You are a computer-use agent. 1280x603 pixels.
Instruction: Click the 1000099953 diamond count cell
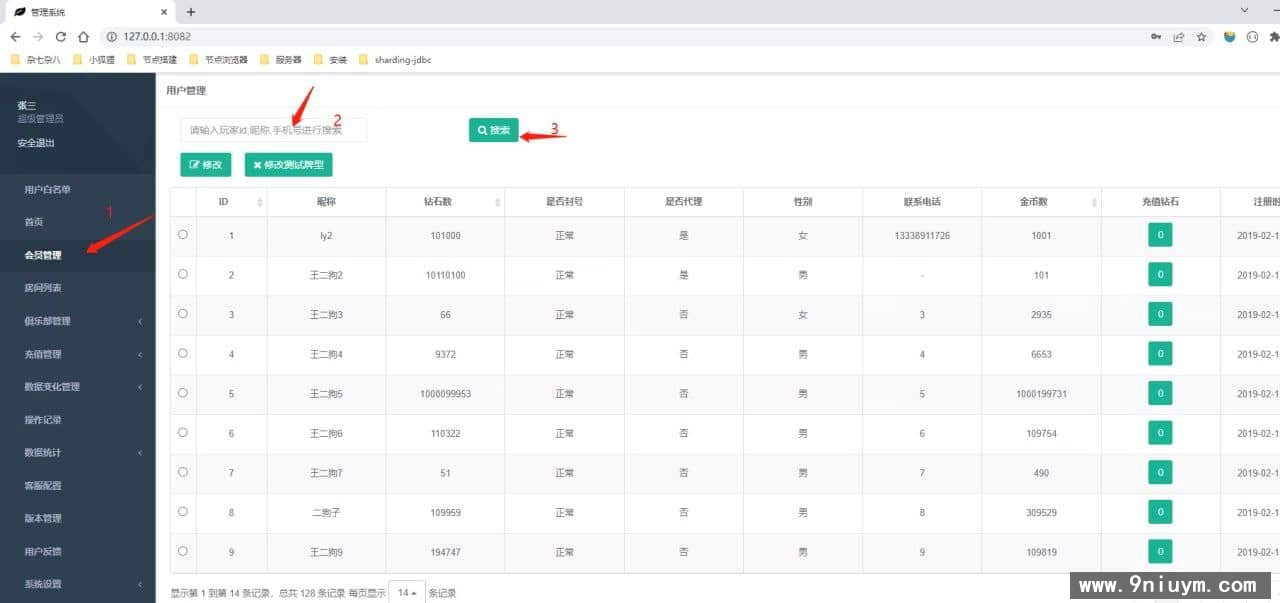tap(445, 394)
